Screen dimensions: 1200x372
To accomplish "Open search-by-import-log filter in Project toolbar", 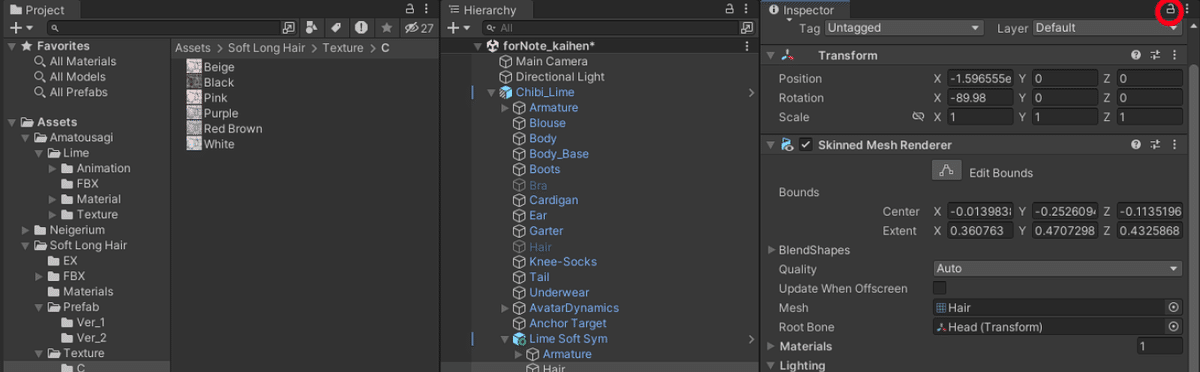I will point(361,28).
